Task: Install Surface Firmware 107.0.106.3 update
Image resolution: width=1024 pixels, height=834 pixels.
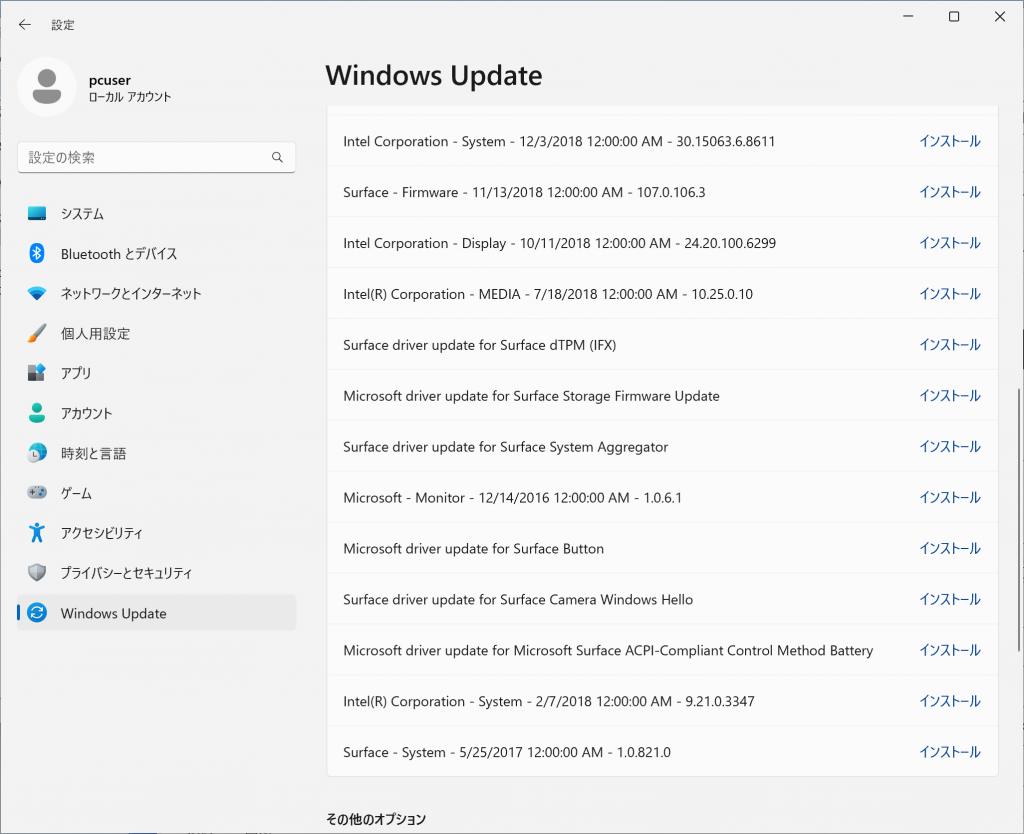Action: point(950,192)
